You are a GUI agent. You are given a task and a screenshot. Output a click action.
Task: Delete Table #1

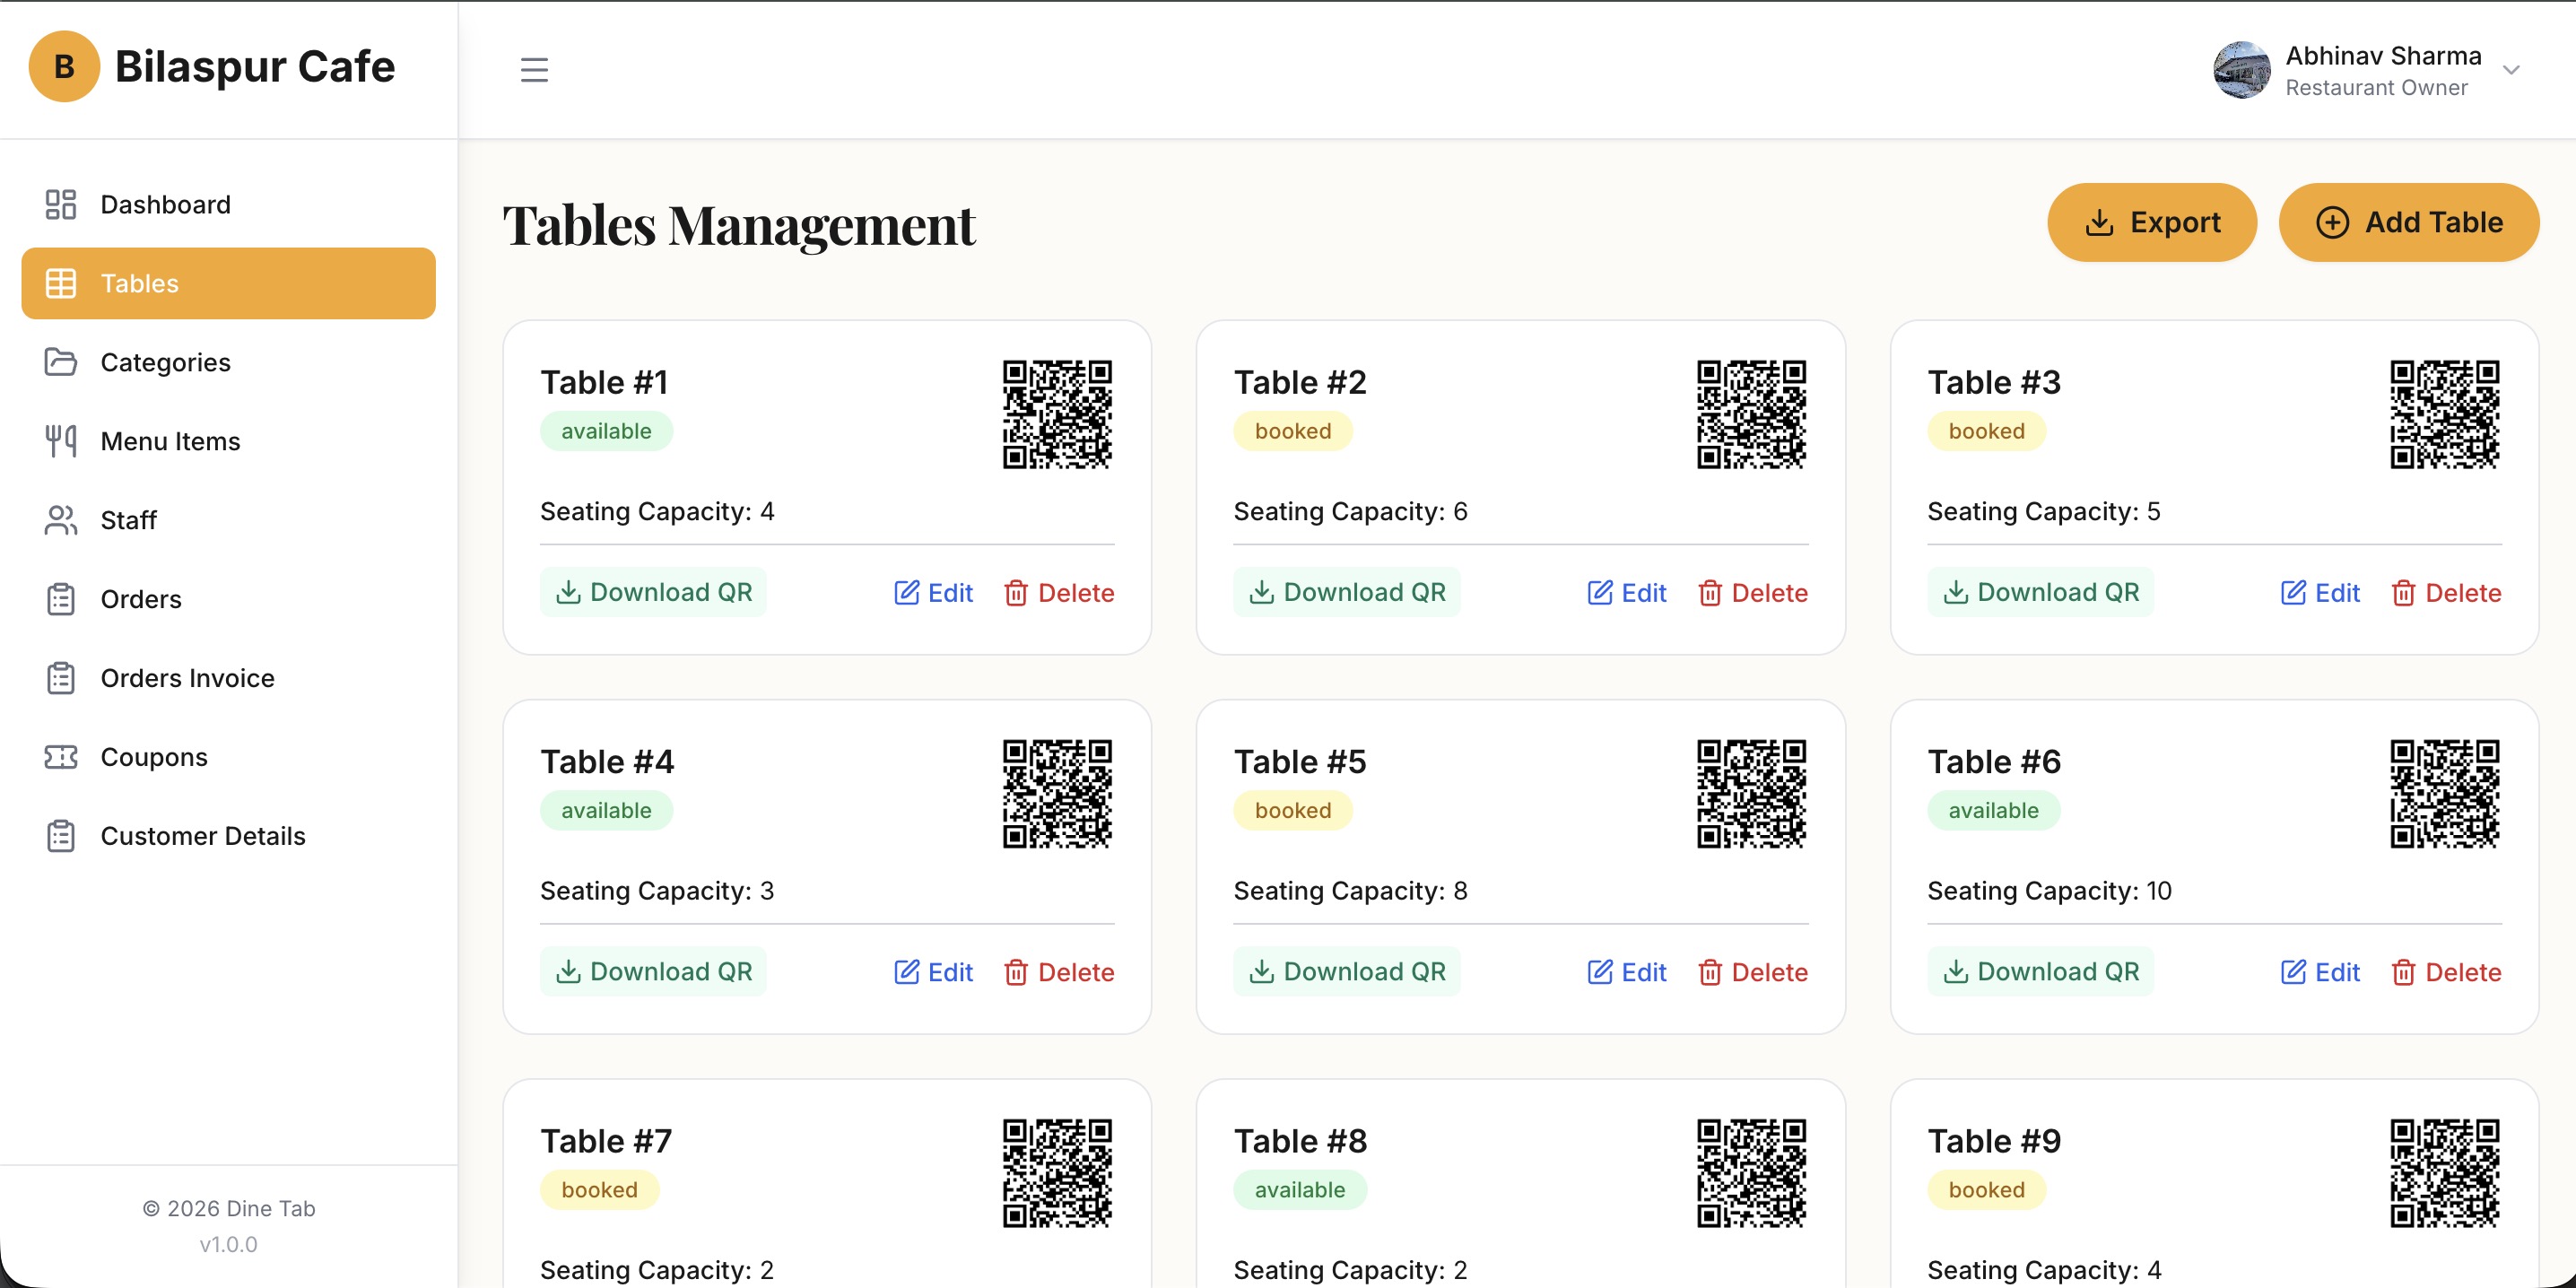click(x=1059, y=593)
